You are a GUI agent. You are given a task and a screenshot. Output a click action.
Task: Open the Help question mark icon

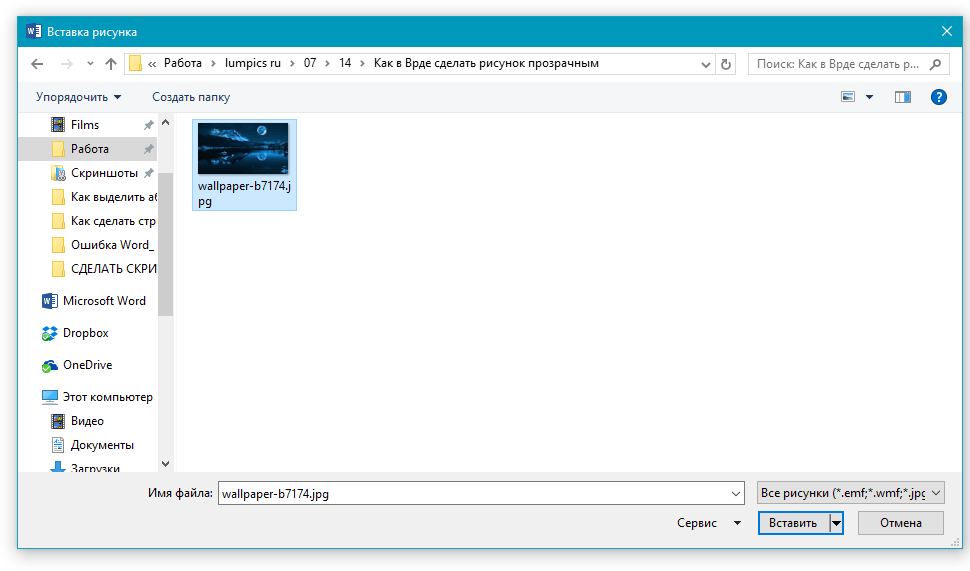point(938,97)
